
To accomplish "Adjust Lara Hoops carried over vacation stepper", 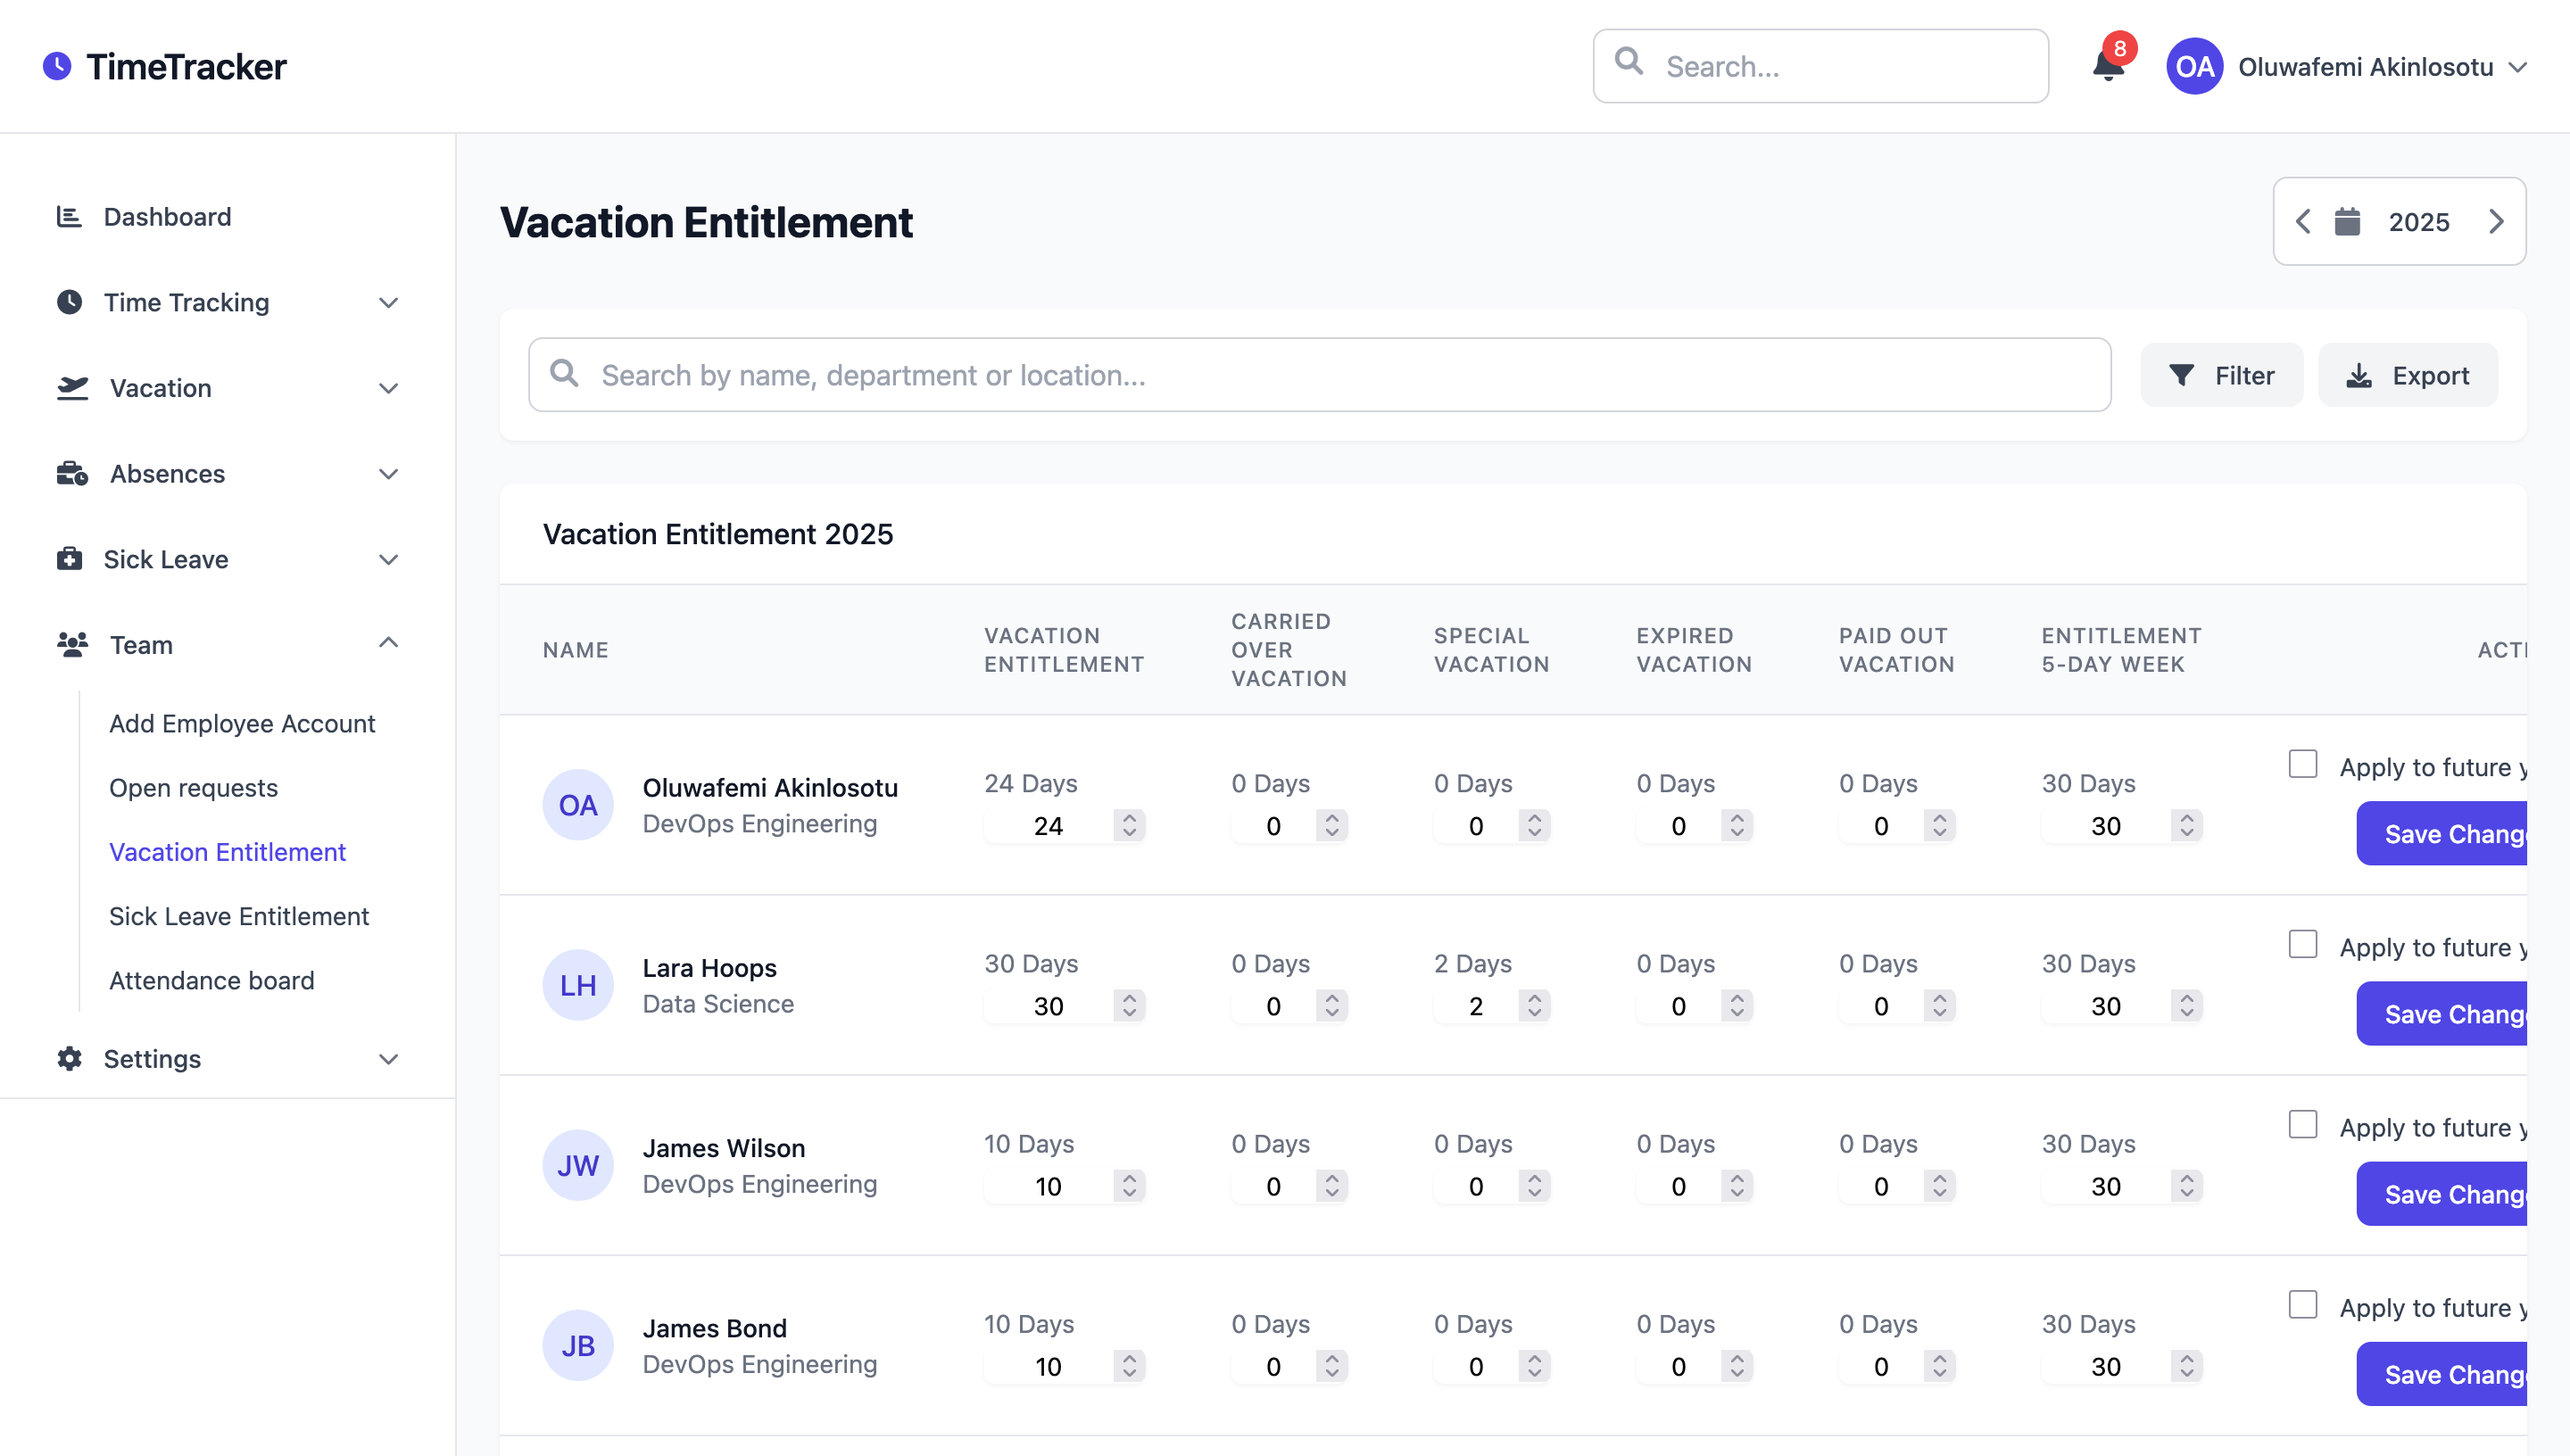I will [x=1332, y=1005].
